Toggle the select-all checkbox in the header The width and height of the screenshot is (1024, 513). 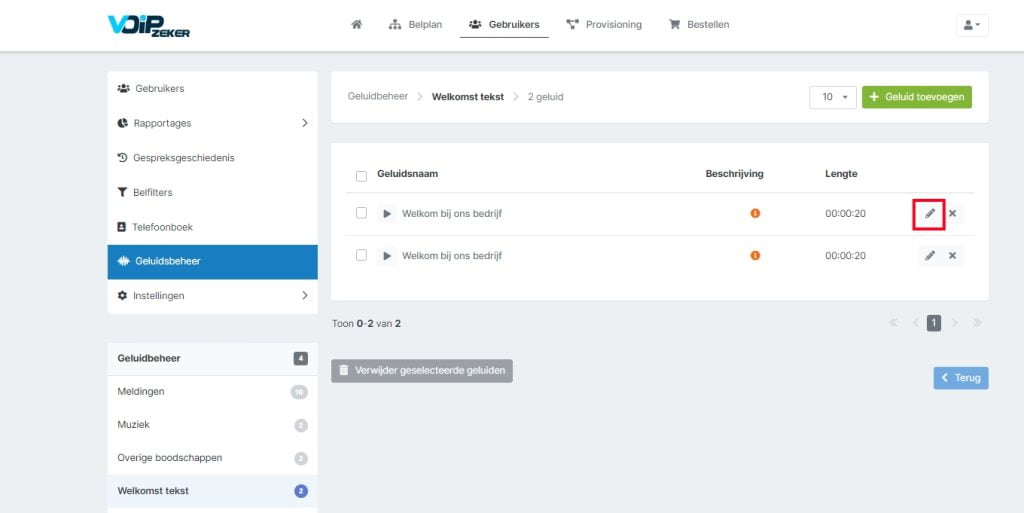click(361, 176)
